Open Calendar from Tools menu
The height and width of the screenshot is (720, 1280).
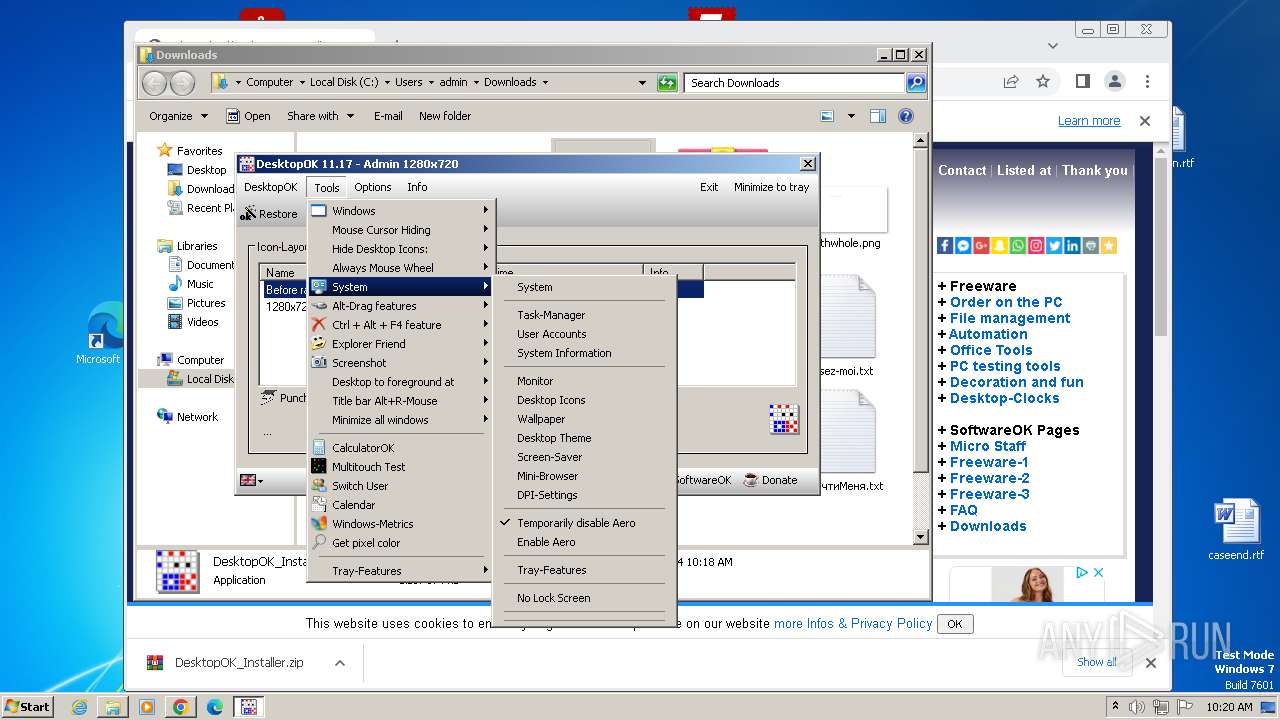click(x=401, y=505)
